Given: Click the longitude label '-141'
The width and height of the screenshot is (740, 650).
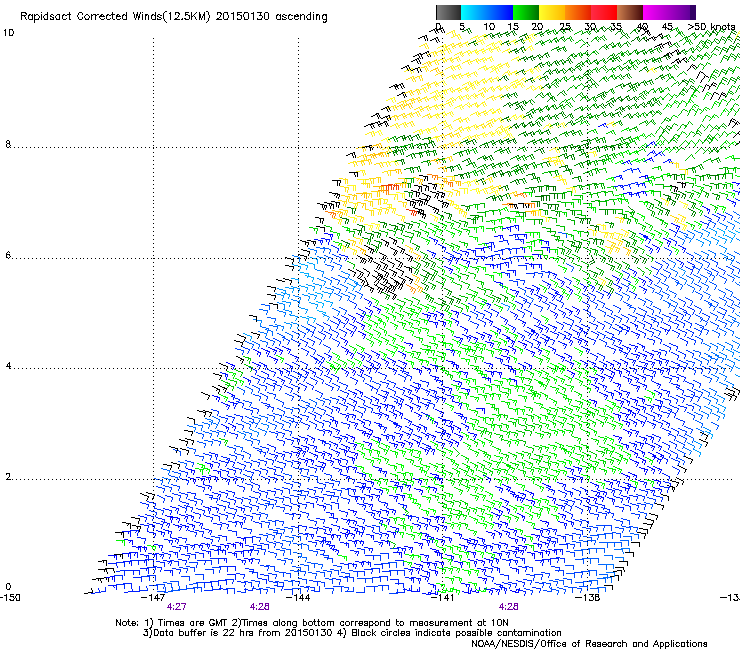Looking at the screenshot, I should tap(443, 598).
